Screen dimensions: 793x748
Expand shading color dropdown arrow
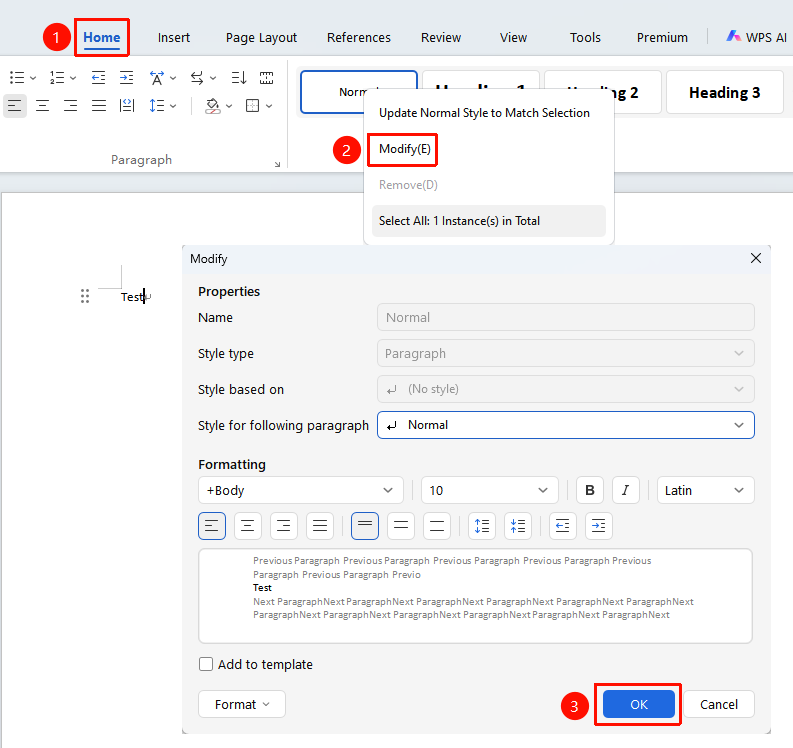pyautogui.click(x=229, y=106)
